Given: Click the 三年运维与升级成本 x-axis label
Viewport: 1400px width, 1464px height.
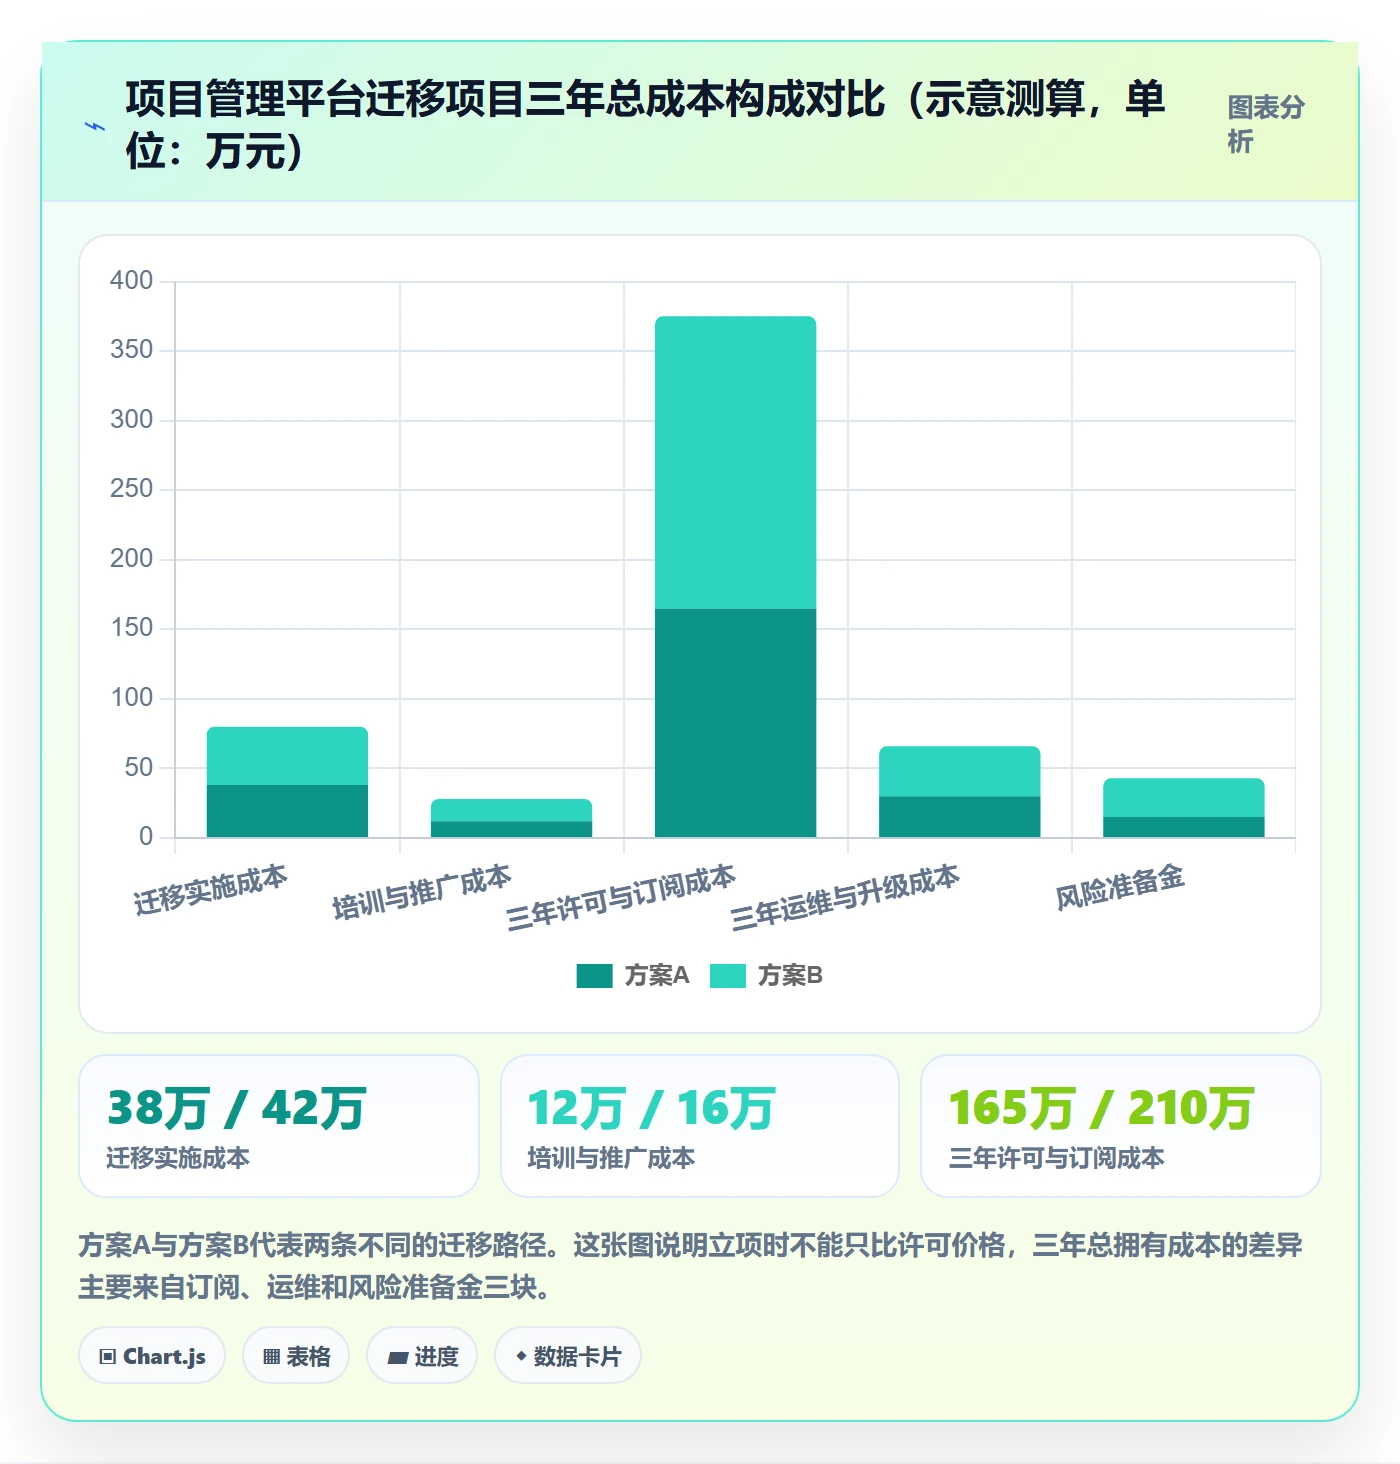Looking at the screenshot, I should [845, 897].
